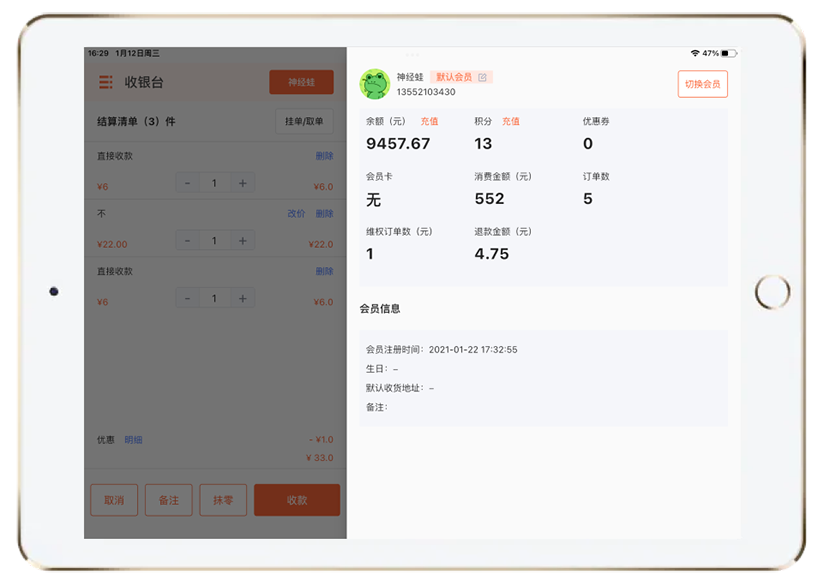Image resolution: width=824 pixels, height=586 pixels.
Task: Tap the Wi-Fi status icon
Action: [695, 53]
